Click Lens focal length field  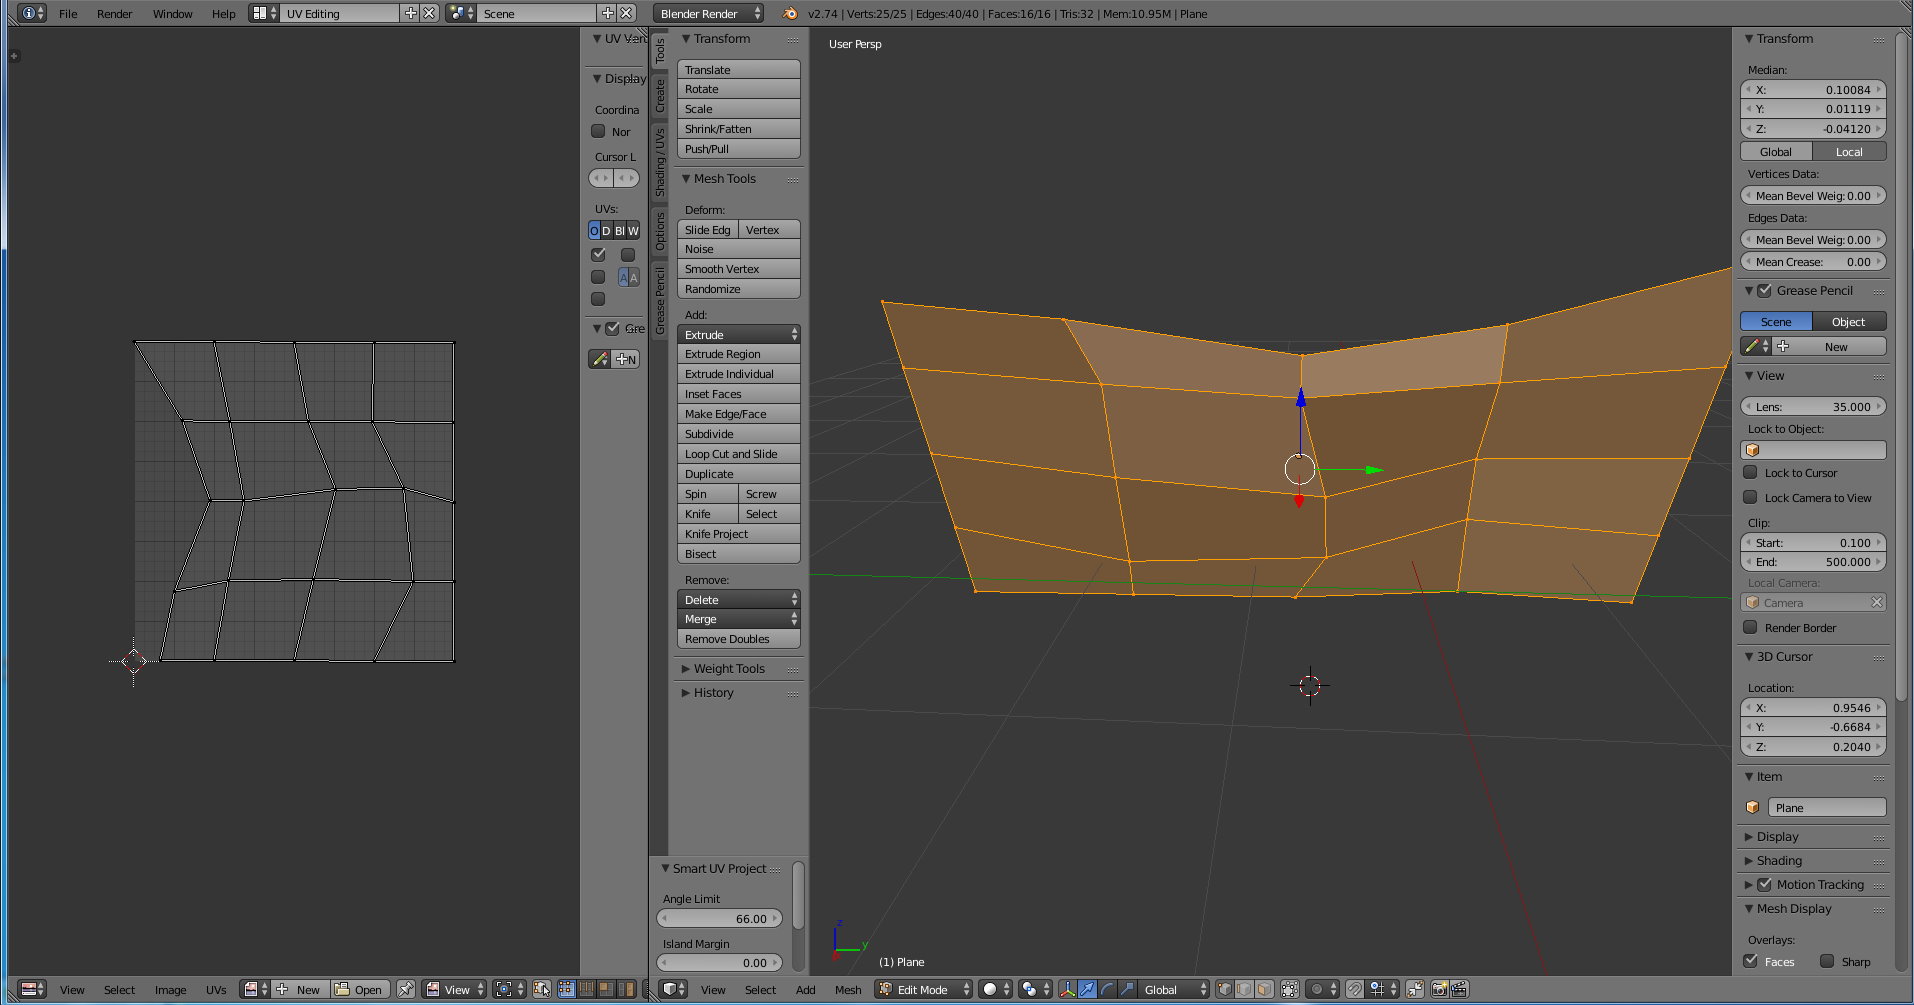[1814, 407]
